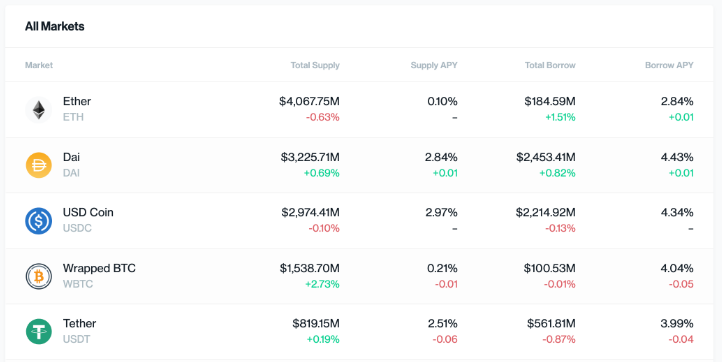Select Tether total borrow $561.81M value

[x=551, y=324]
